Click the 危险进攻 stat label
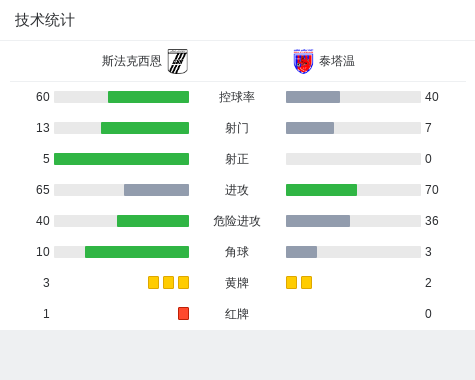Viewport: 475px width, 380px height. click(237, 221)
